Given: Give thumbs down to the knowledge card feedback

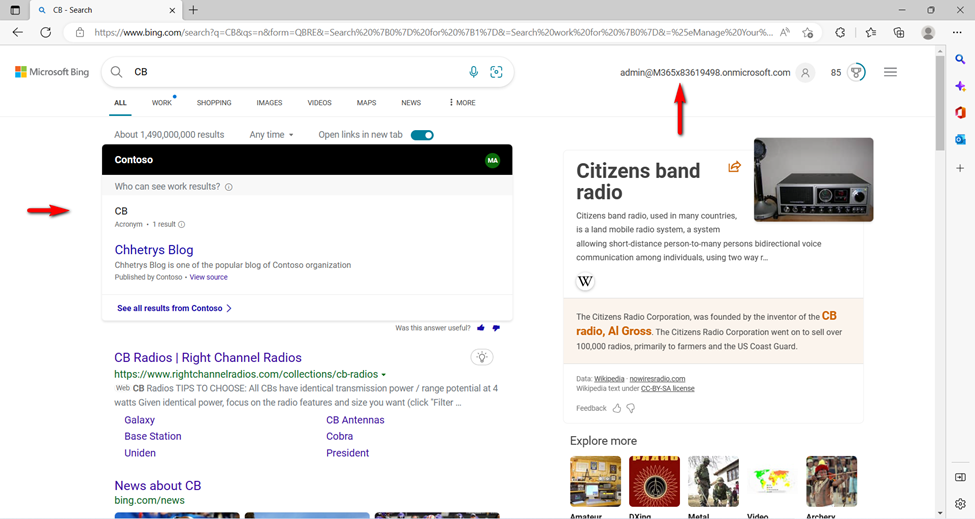Looking at the screenshot, I should click(631, 408).
